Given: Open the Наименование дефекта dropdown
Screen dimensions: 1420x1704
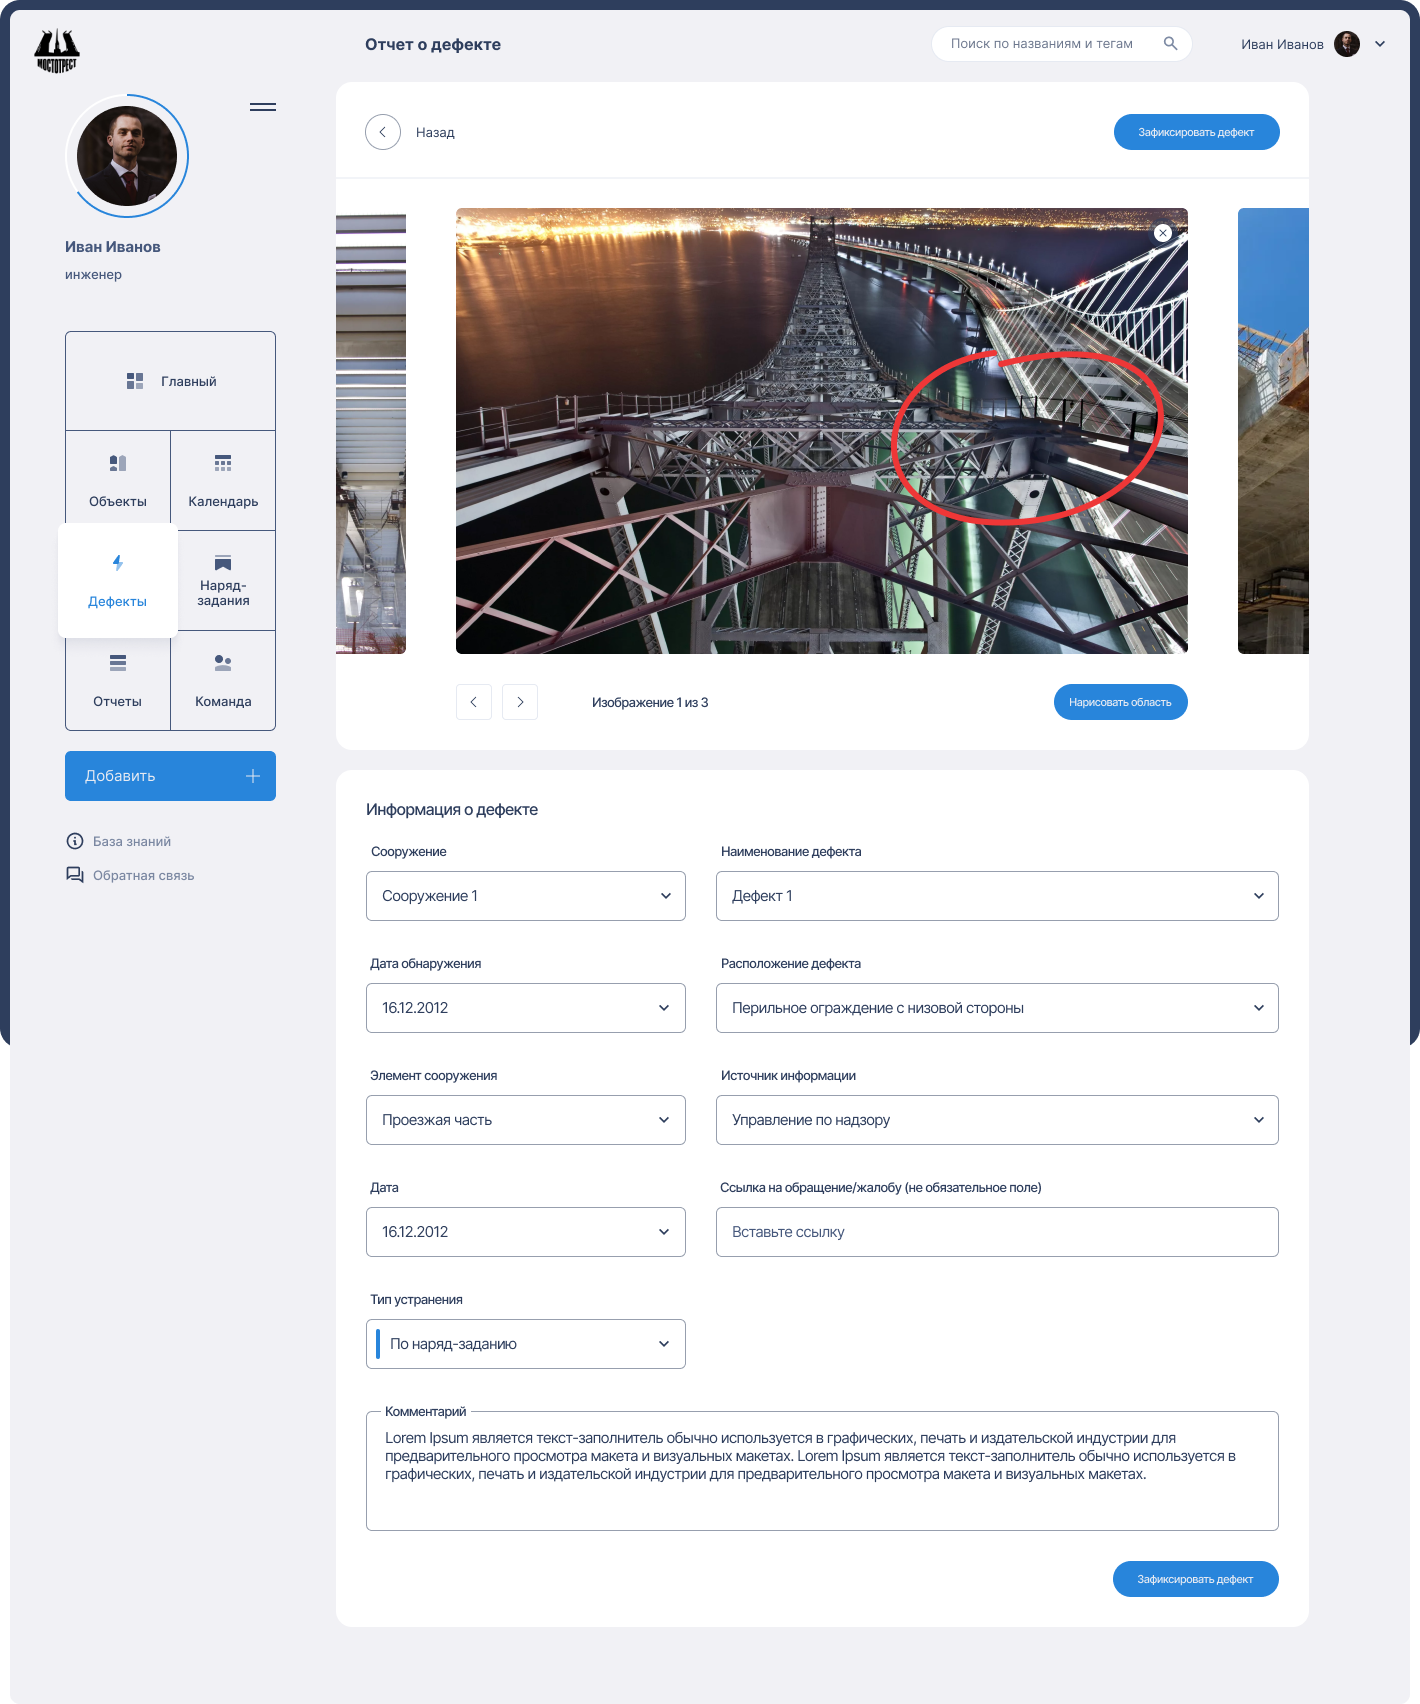Looking at the screenshot, I should coord(997,896).
